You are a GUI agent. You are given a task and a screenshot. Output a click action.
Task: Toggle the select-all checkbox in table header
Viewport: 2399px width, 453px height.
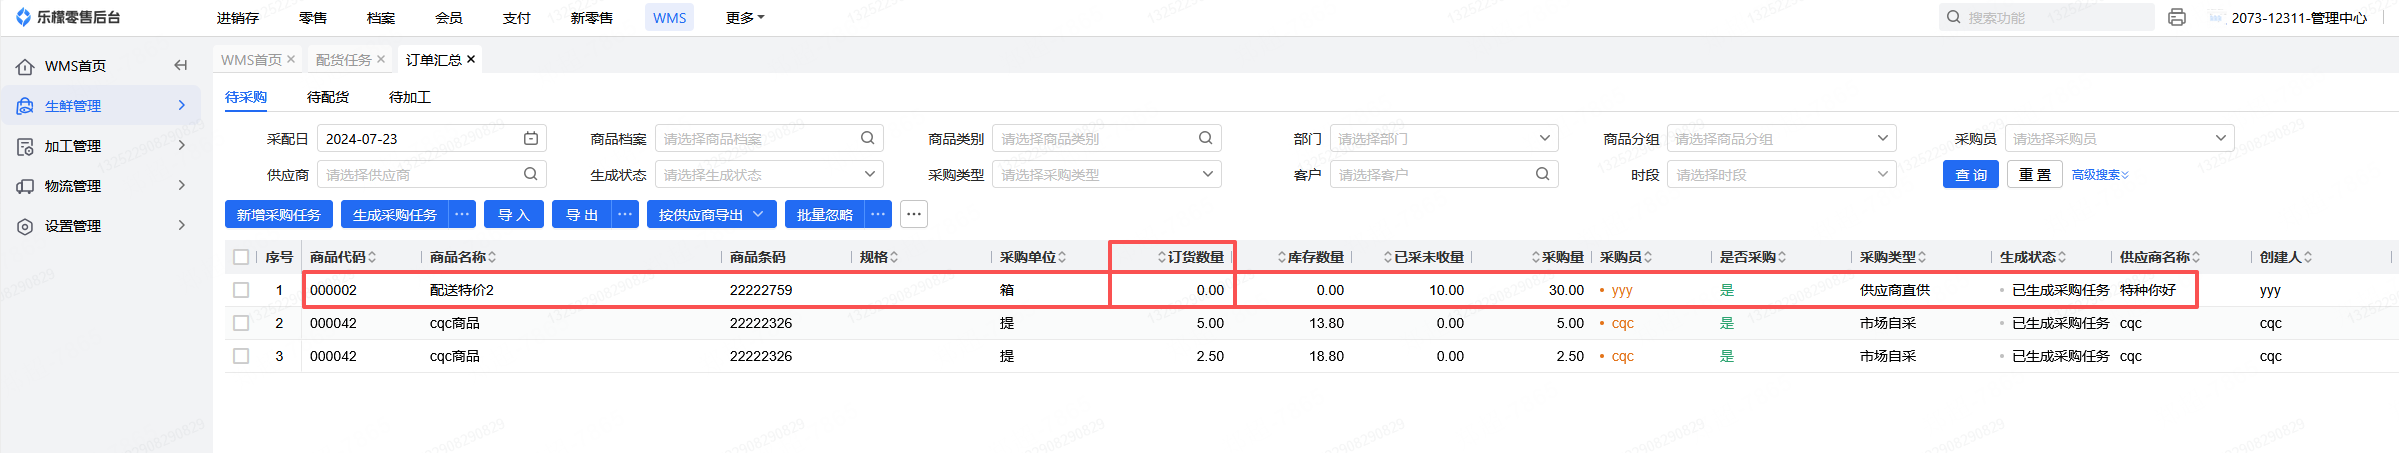point(241,257)
